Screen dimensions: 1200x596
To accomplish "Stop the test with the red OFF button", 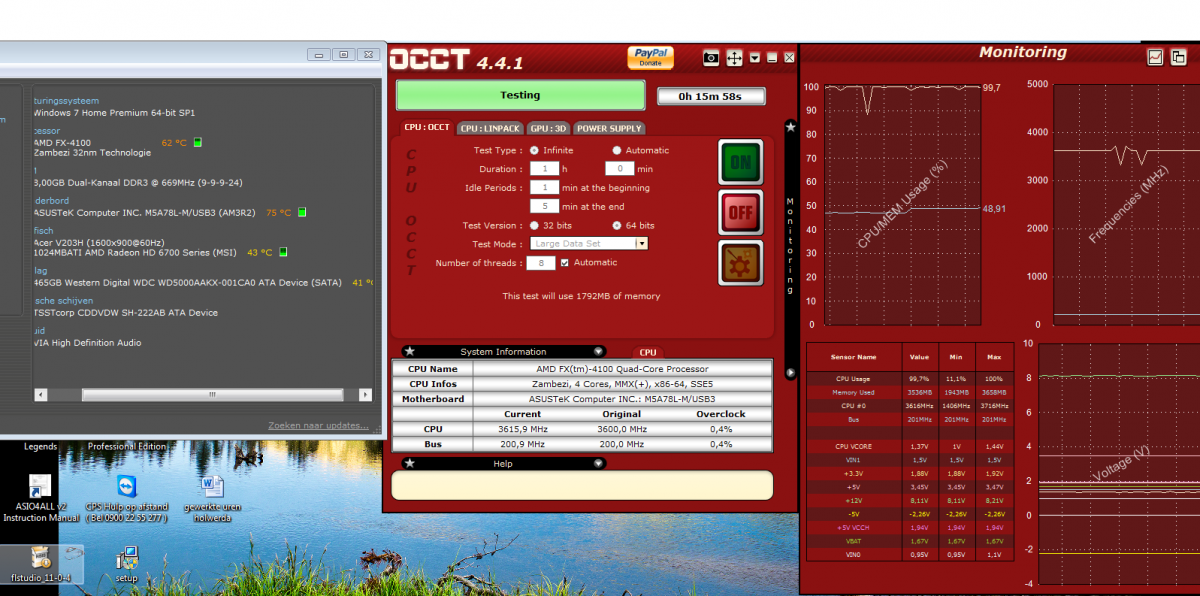I will [741, 212].
